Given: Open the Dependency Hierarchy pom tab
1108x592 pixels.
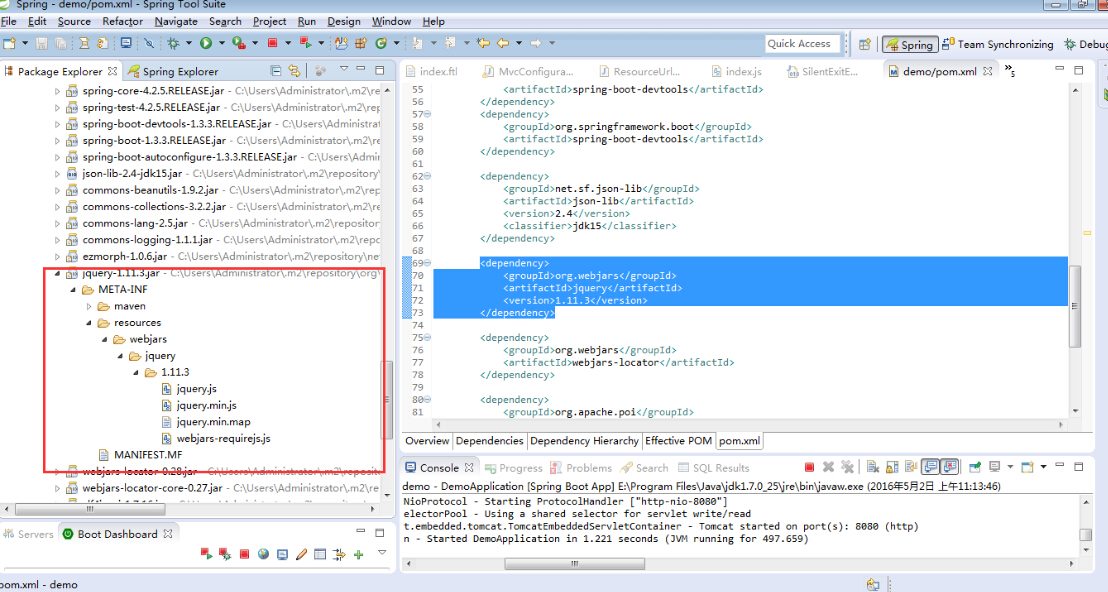Looking at the screenshot, I should point(584,441).
